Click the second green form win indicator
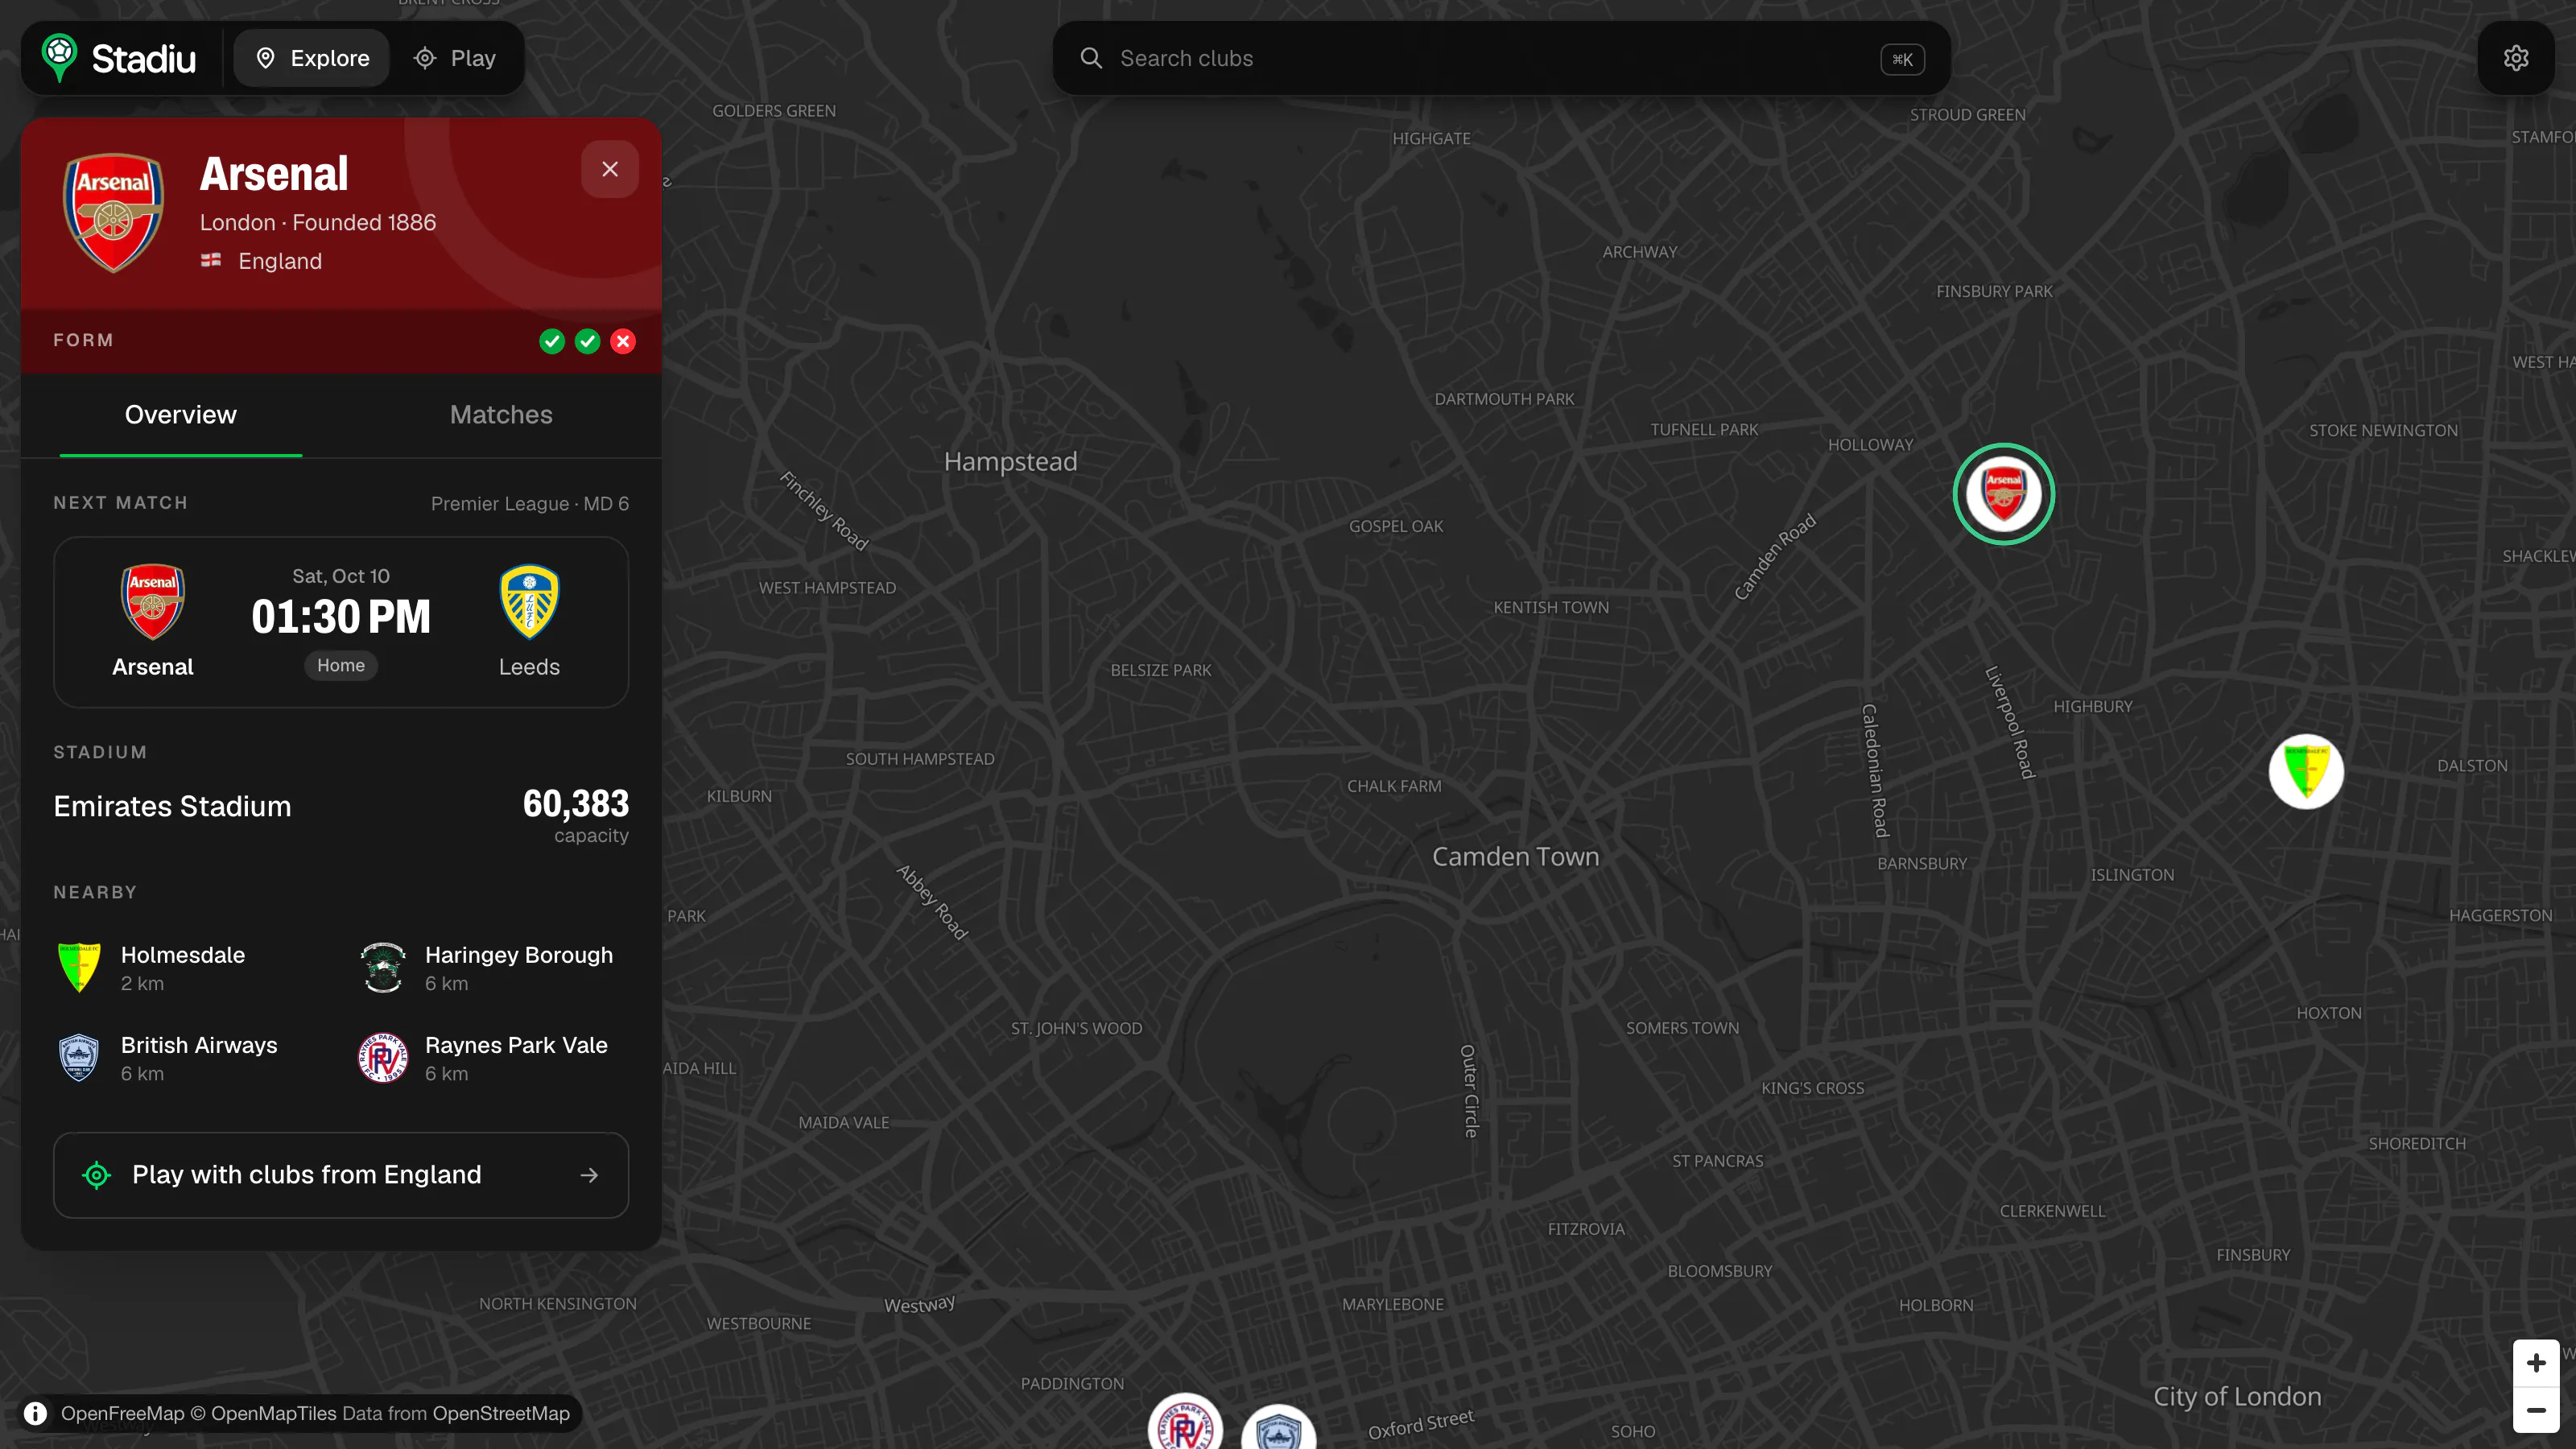 click(588, 342)
